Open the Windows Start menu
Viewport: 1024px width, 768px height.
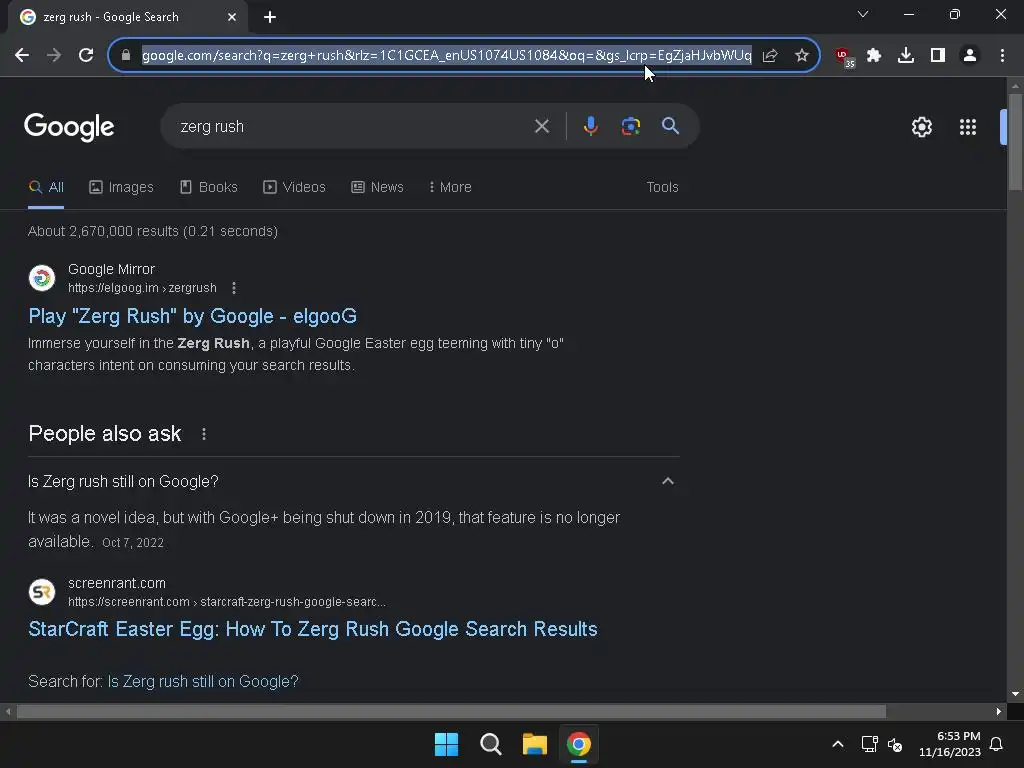[447, 744]
